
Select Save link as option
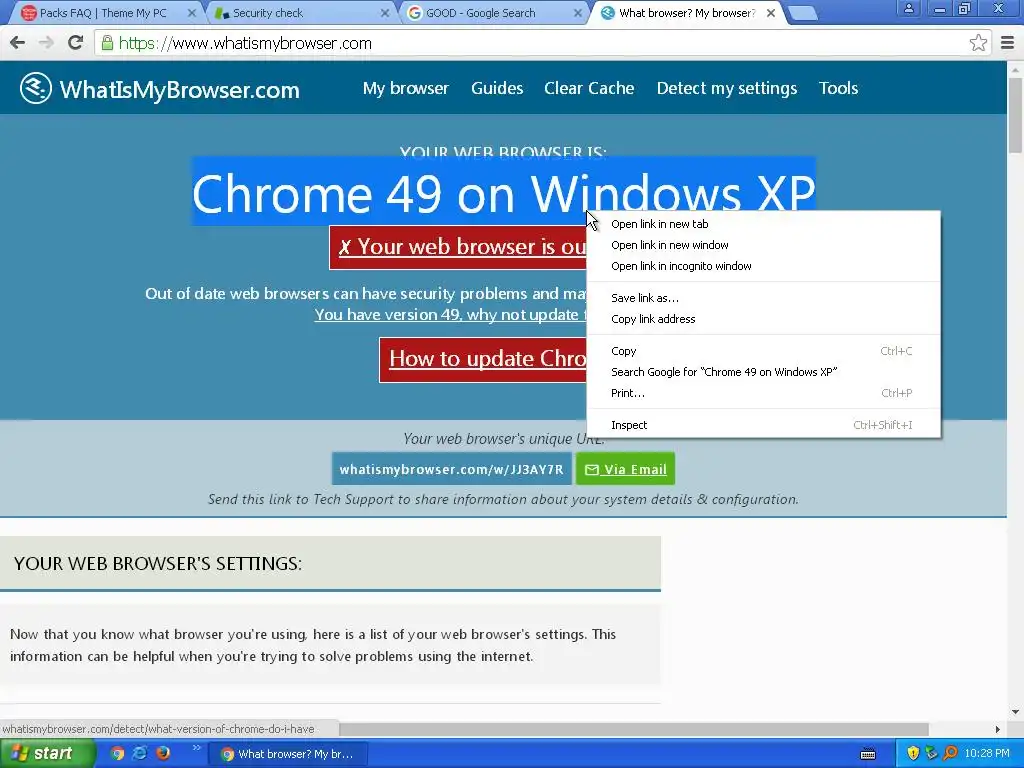[763, 298]
